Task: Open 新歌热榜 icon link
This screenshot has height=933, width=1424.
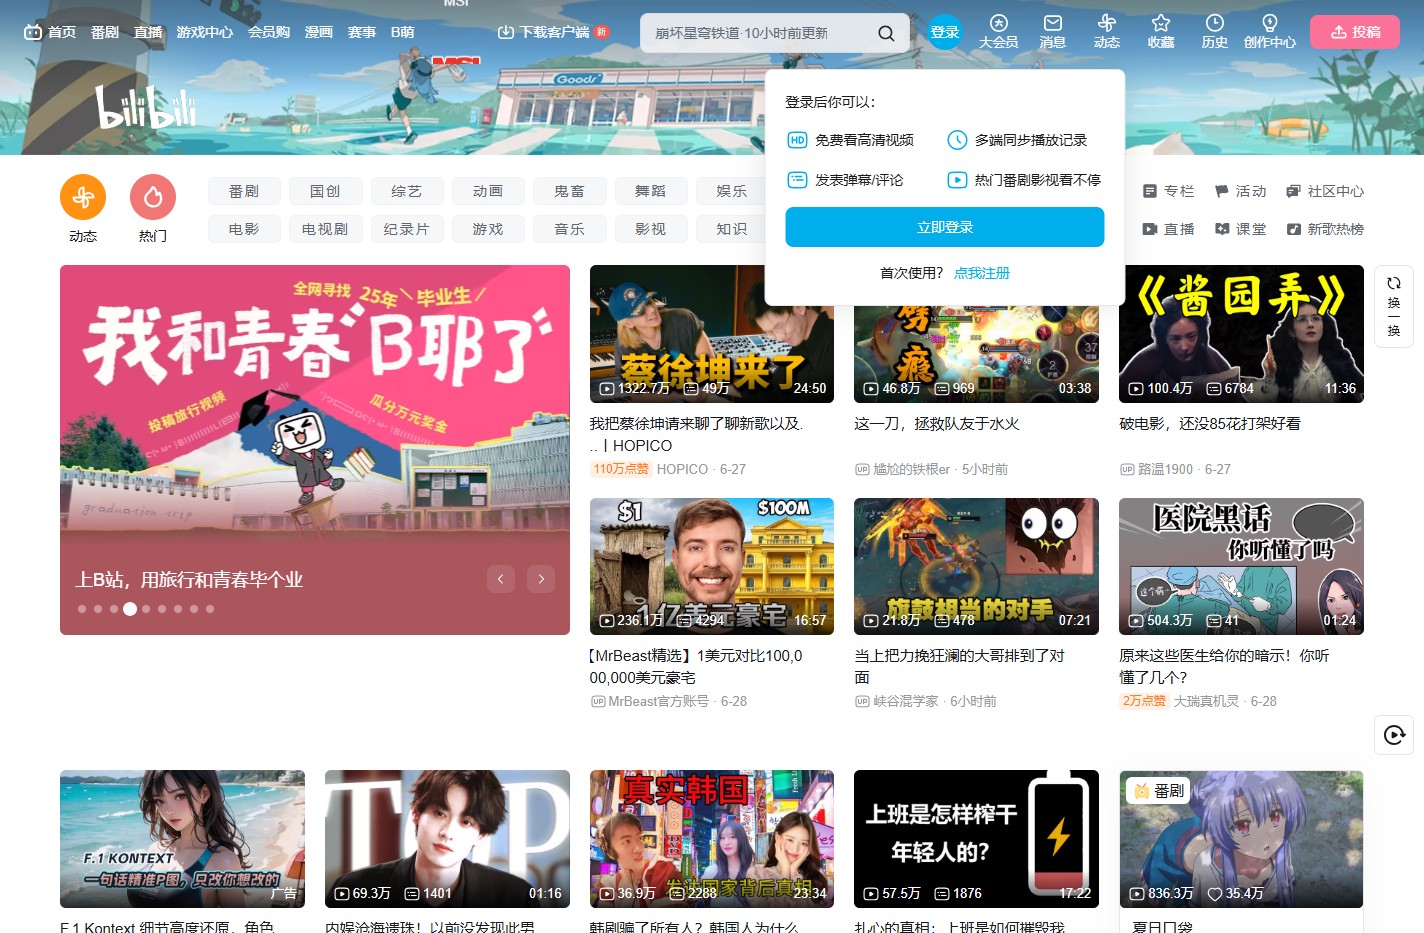Action: pos(1324,229)
